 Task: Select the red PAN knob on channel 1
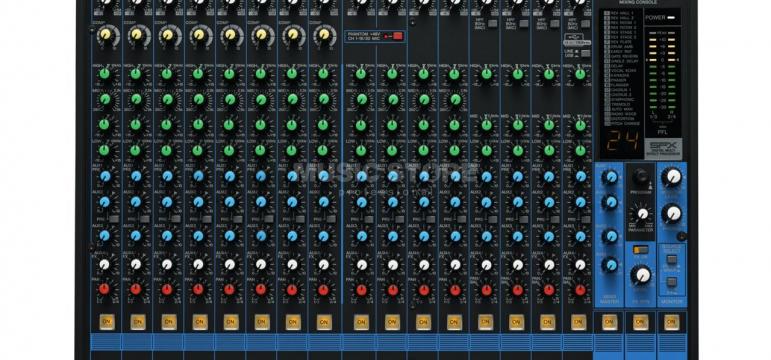click(x=104, y=289)
